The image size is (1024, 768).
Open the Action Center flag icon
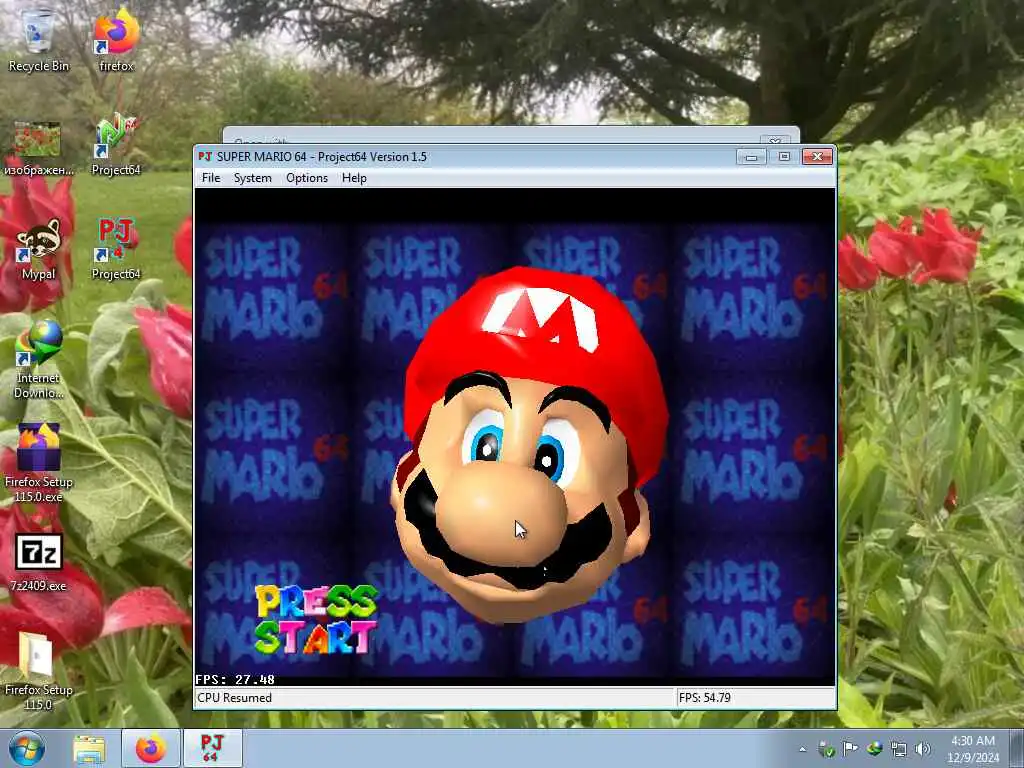tap(850, 749)
